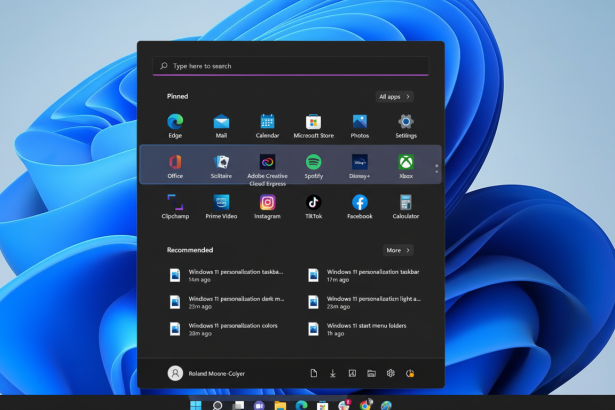Open the Settings gear in the Start menu footer

coord(390,373)
